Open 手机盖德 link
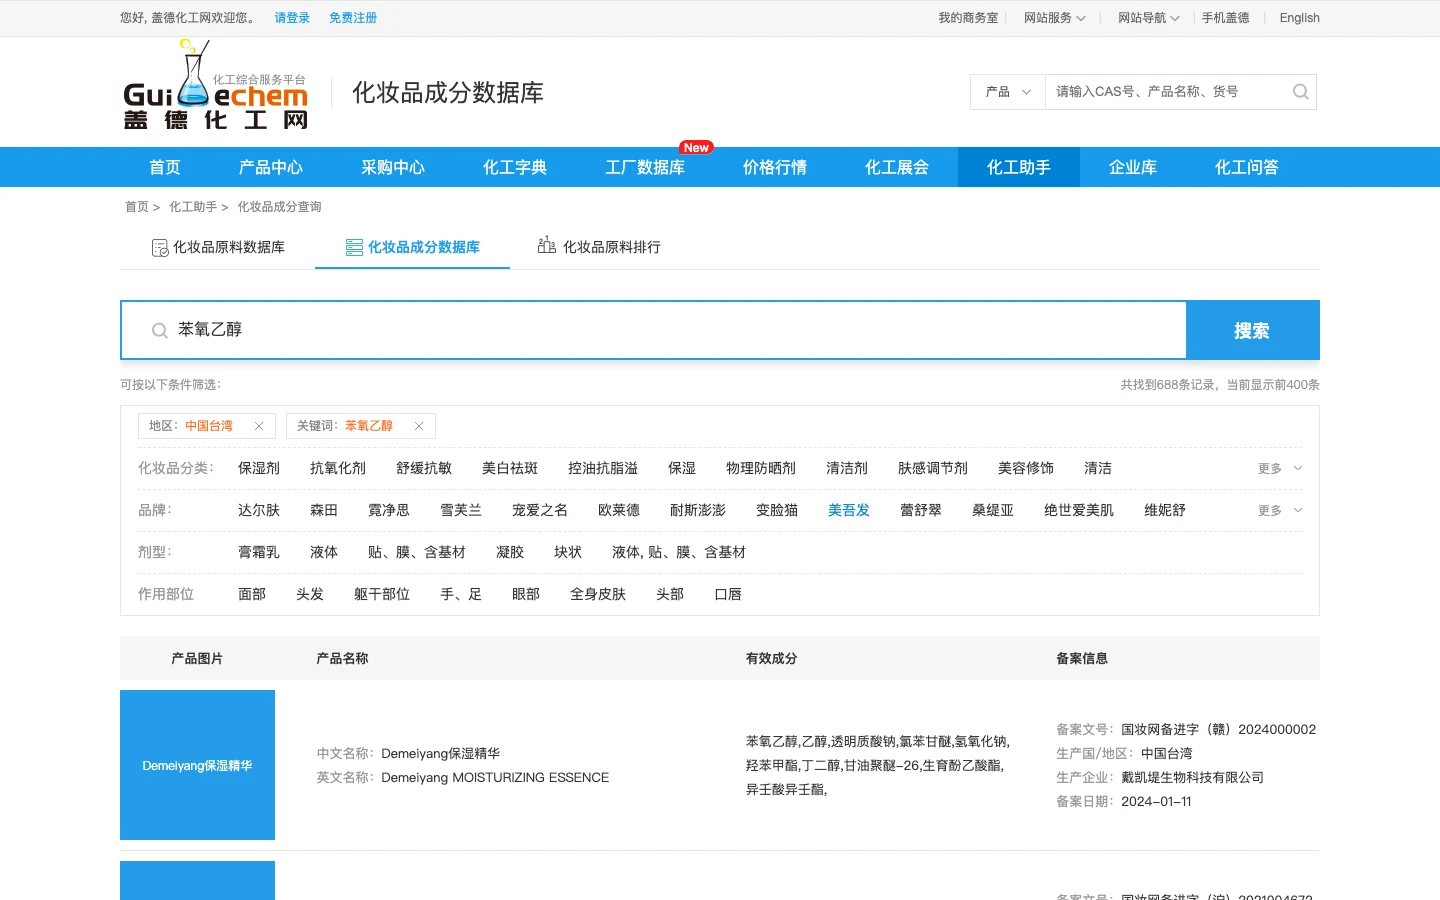 (1225, 18)
